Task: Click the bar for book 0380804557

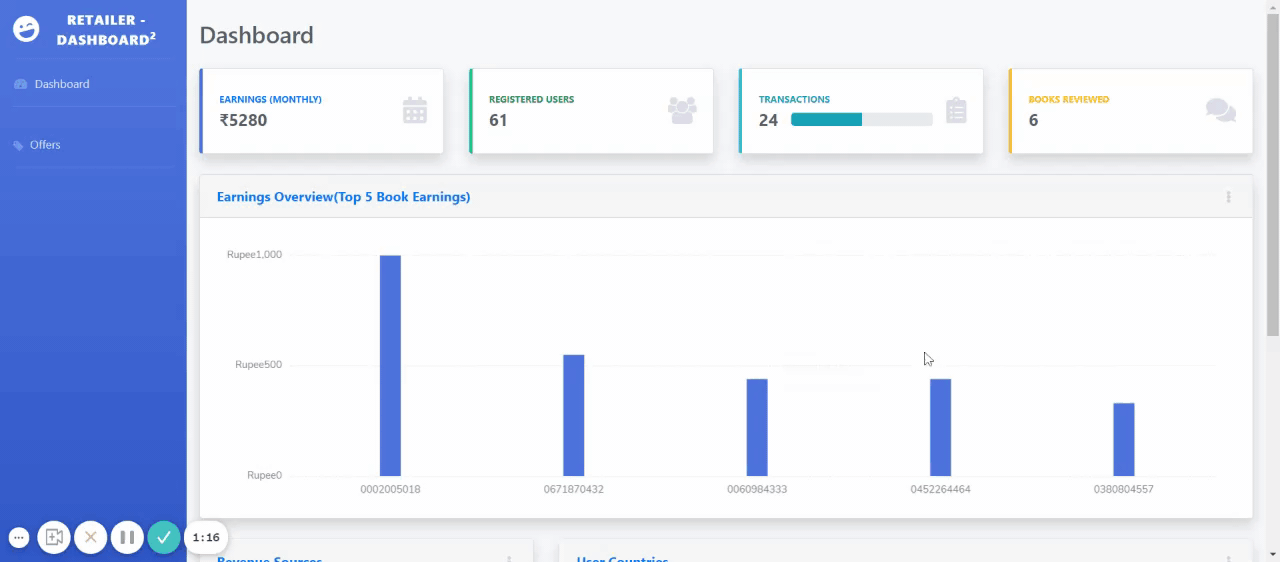Action: [x=1124, y=439]
